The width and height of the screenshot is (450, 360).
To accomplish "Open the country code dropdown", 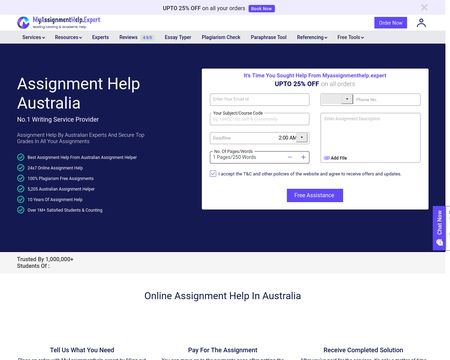I will pos(336,99).
